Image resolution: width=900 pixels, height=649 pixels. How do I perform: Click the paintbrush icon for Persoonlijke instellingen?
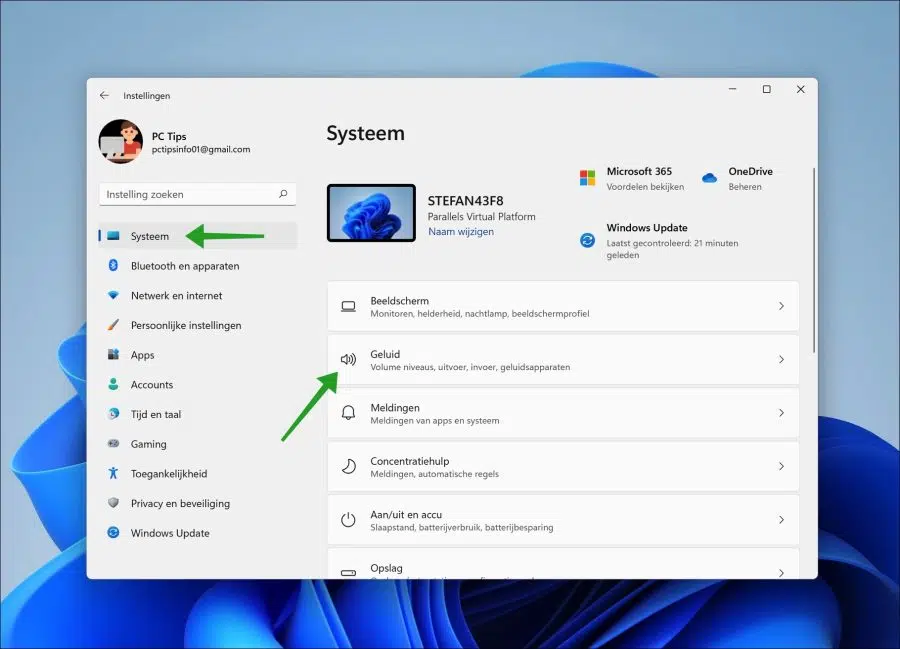click(113, 325)
